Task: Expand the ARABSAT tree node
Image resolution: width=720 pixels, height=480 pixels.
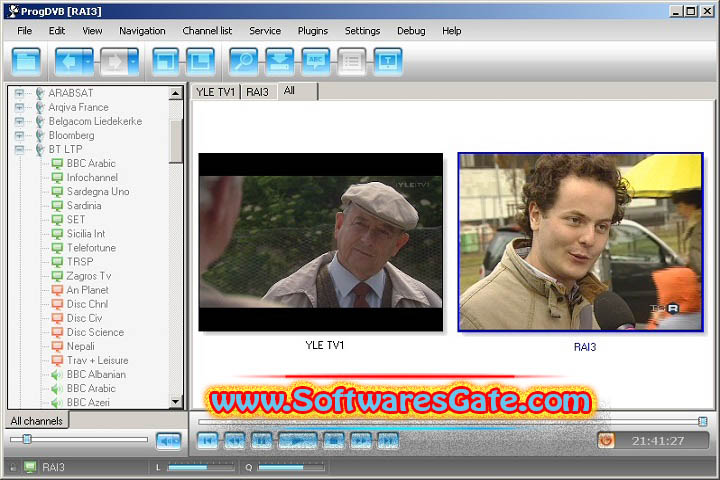Action: 19,93
